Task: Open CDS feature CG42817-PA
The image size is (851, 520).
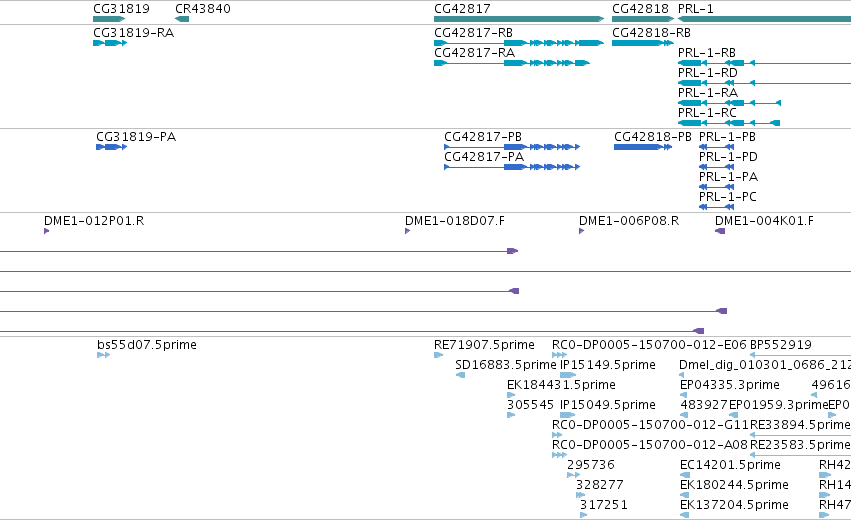Action: (x=512, y=167)
